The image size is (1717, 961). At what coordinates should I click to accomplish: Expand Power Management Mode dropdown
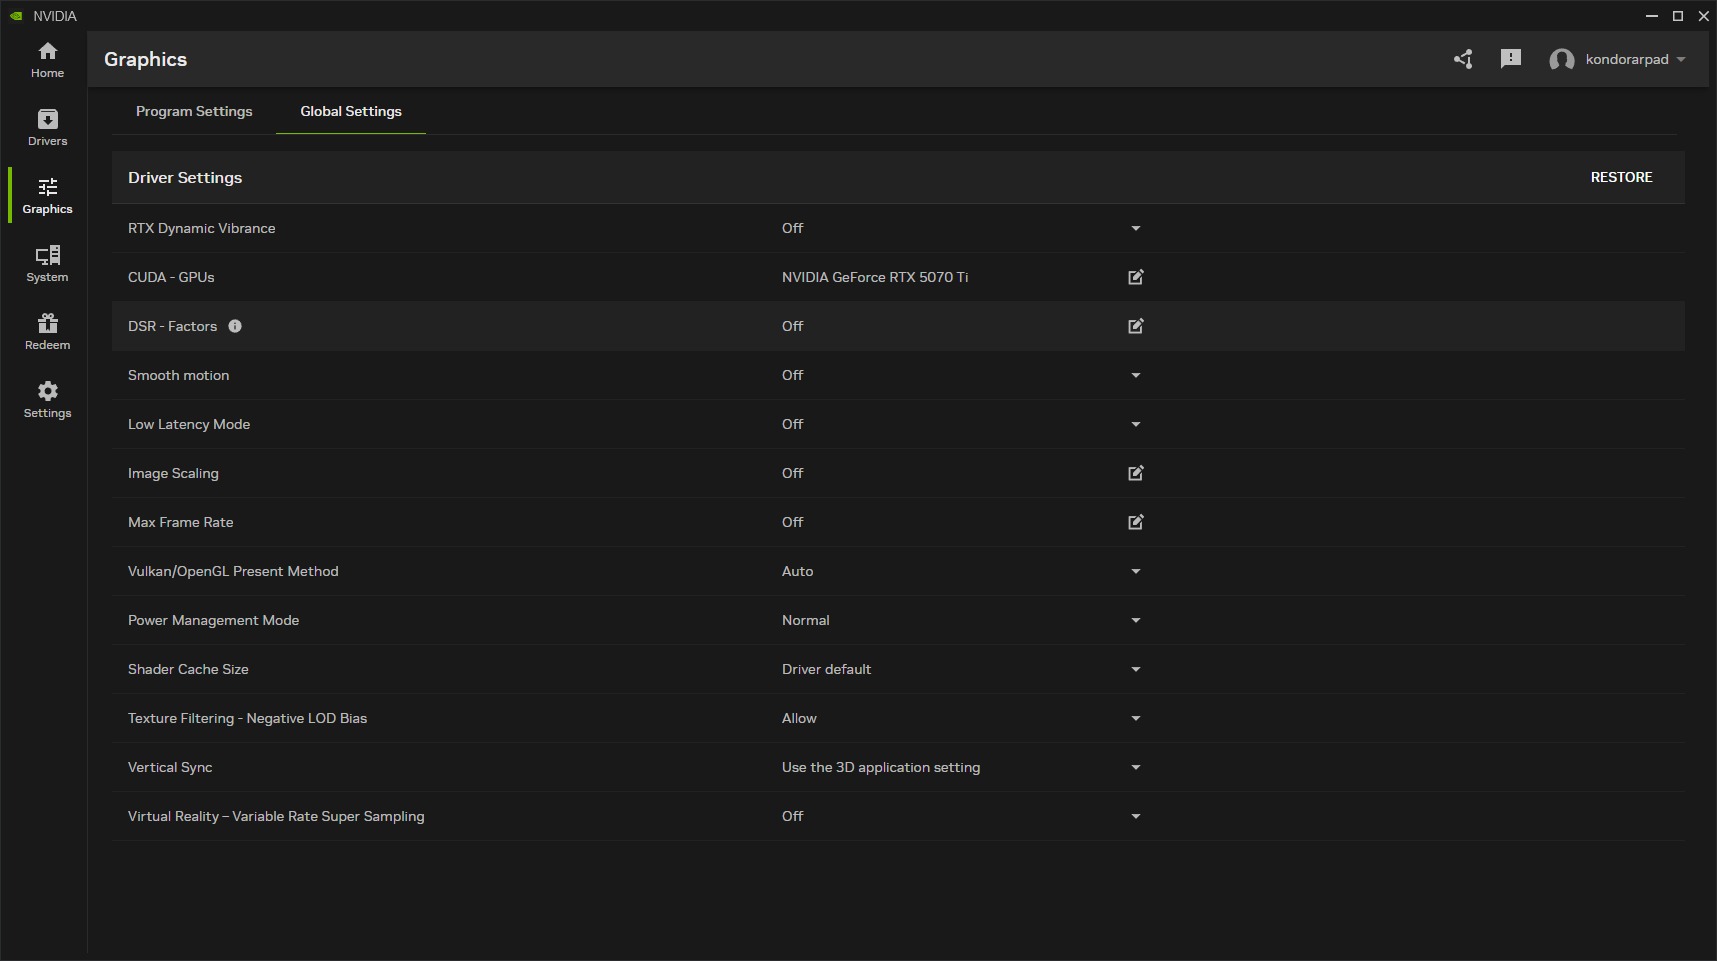coord(1136,620)
